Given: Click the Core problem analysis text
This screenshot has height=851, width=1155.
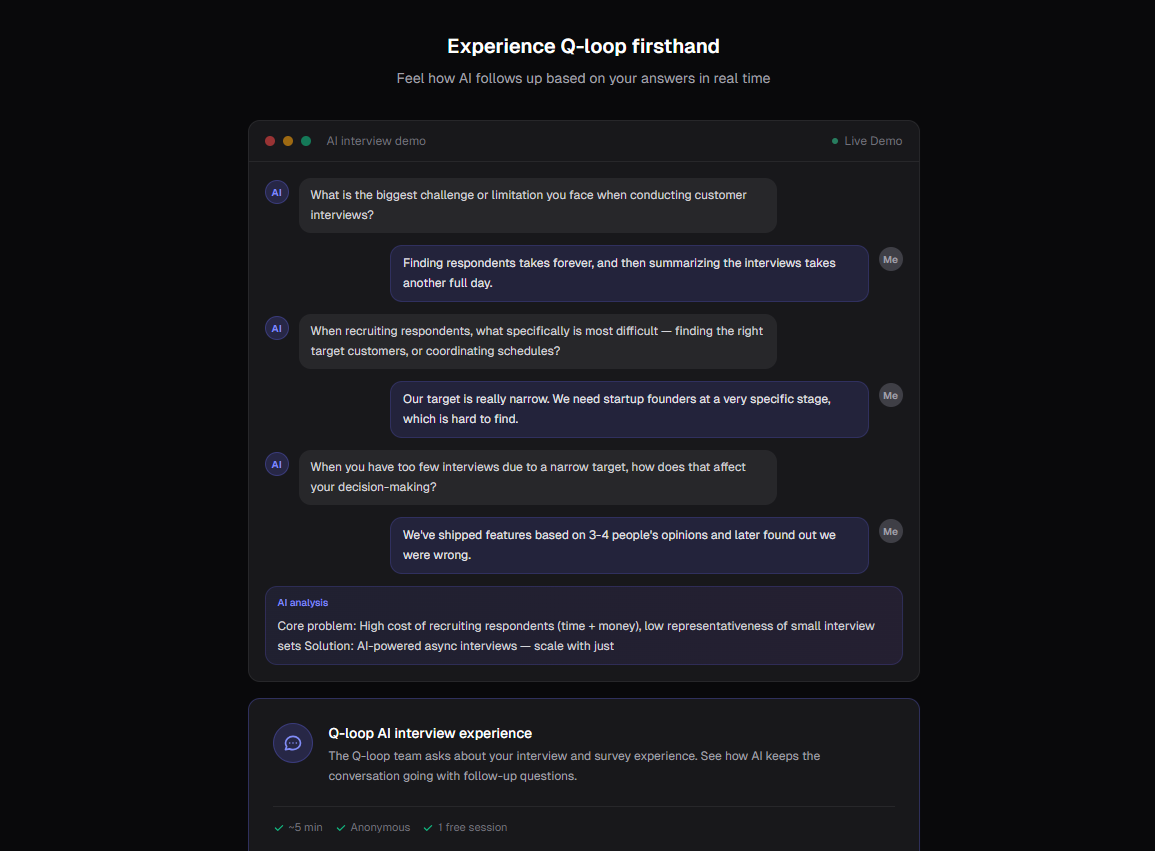Looking at the screenshot, I should pyautogui.click(x=576, y=636).
